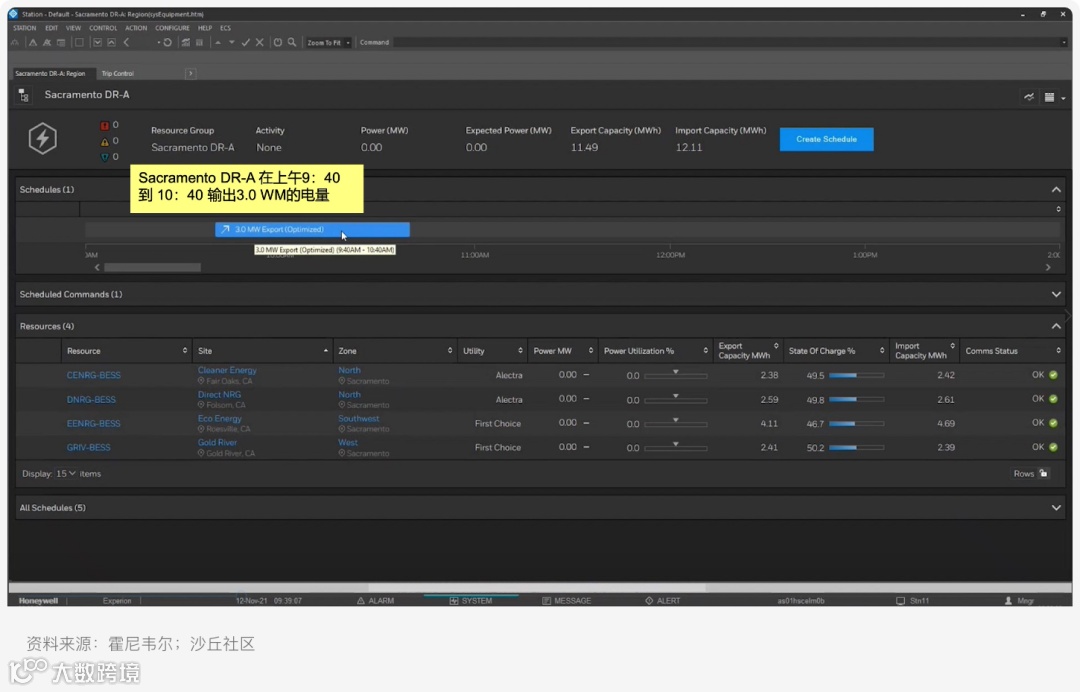Open the CONTROL menu
The image size is (1080, 692).
pos(103,28)
